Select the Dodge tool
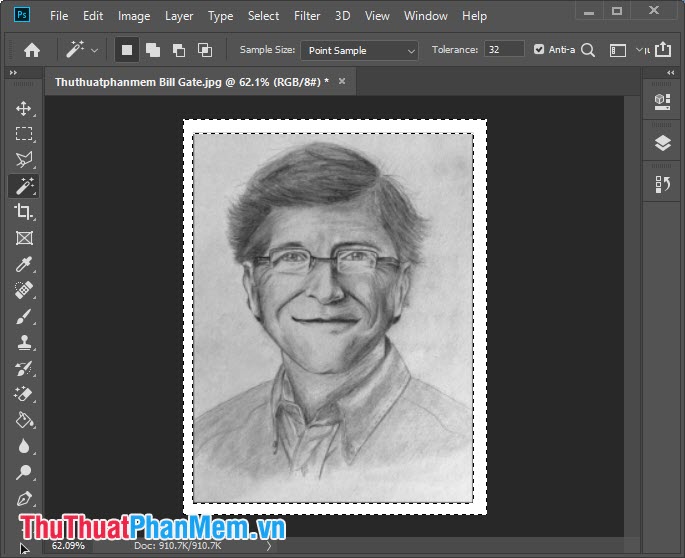Viewport: 685px width, 558px height. click(24, 472)
